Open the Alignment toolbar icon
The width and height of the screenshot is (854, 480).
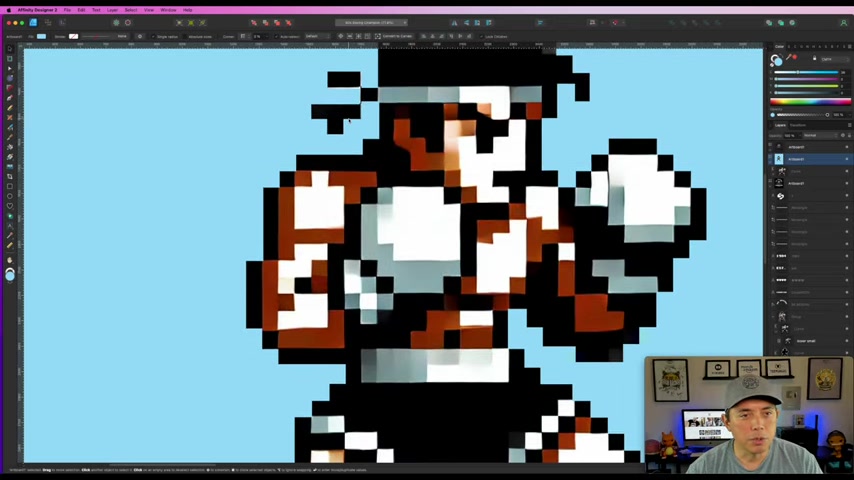click(540, 22)
